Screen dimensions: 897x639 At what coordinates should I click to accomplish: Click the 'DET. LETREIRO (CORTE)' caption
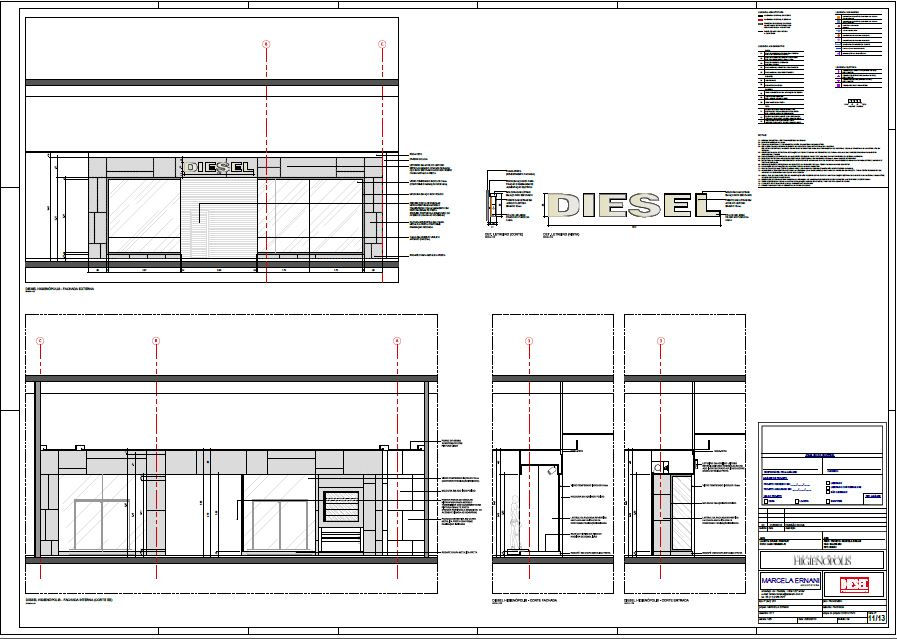click(x=504, y=234)
